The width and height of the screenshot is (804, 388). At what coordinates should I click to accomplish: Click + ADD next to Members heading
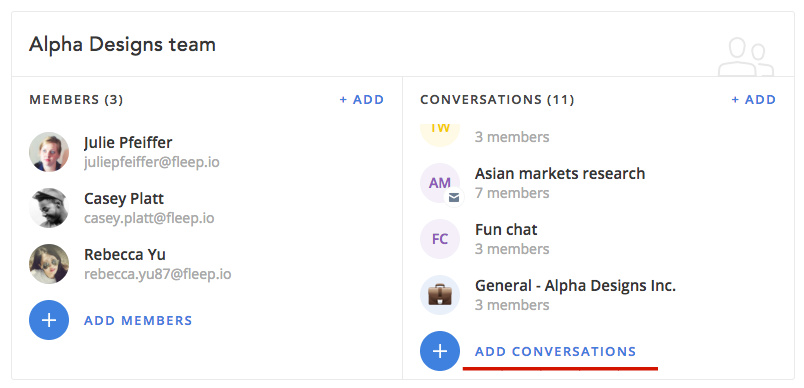click(361, 99)
